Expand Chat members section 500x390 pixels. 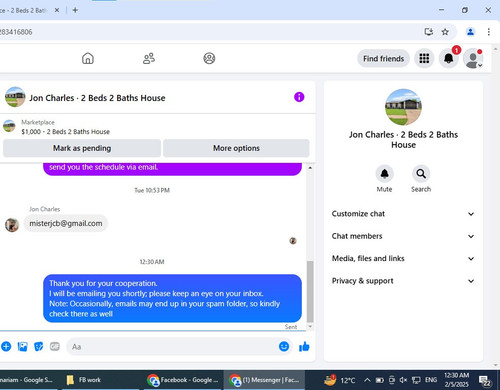[403, 236]
